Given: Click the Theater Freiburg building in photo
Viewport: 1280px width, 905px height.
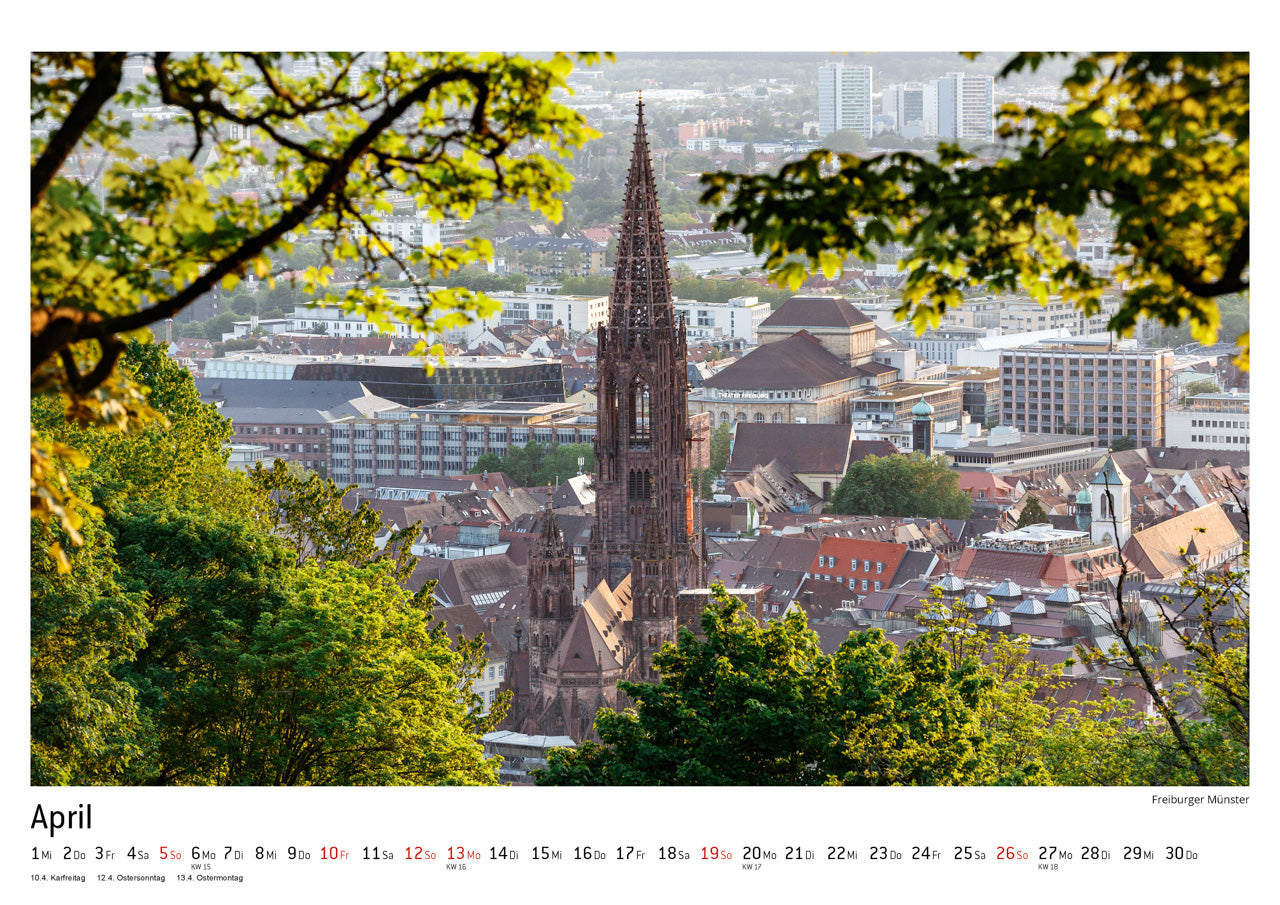Looking at the screenshot, I should coord(780,380).
